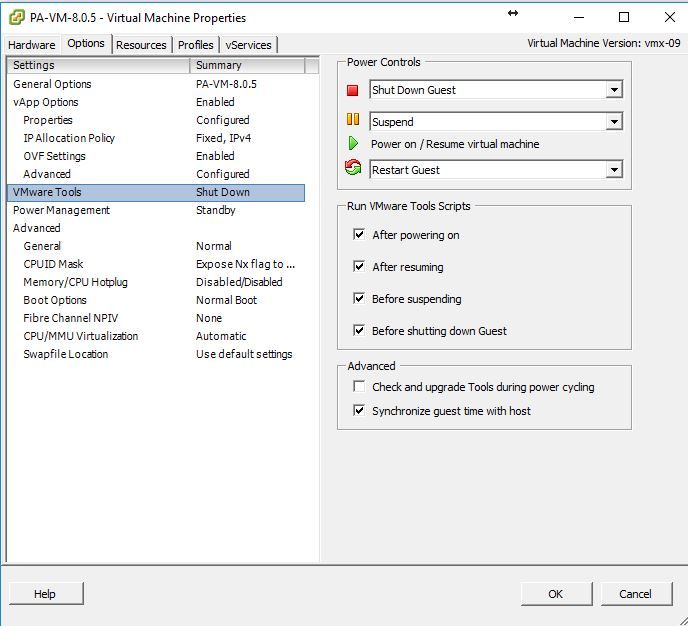Open the vServices tab
This screenshot has width=688, height=626.
coord(248,45)
